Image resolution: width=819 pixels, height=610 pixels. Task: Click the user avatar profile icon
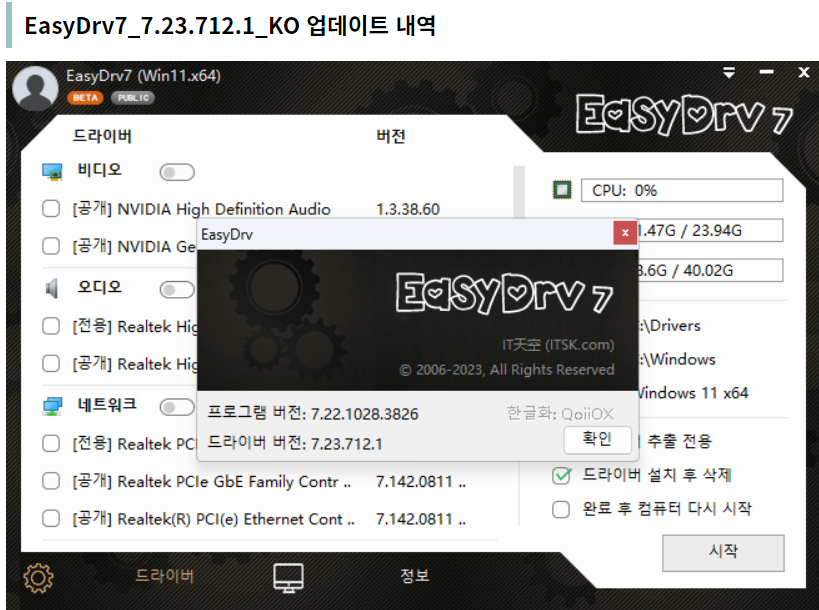click(x=35, y=88)
